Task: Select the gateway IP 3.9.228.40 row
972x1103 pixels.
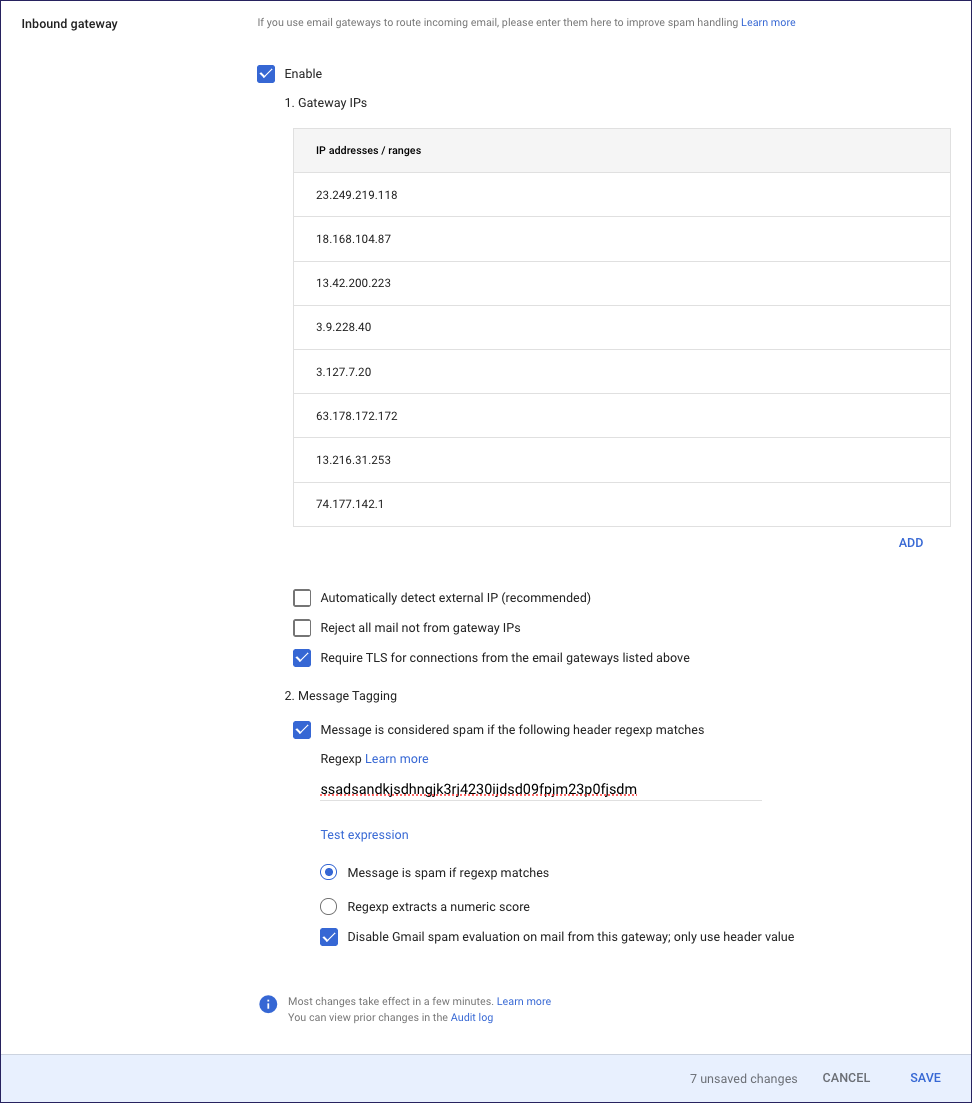Action: [343, 327]
